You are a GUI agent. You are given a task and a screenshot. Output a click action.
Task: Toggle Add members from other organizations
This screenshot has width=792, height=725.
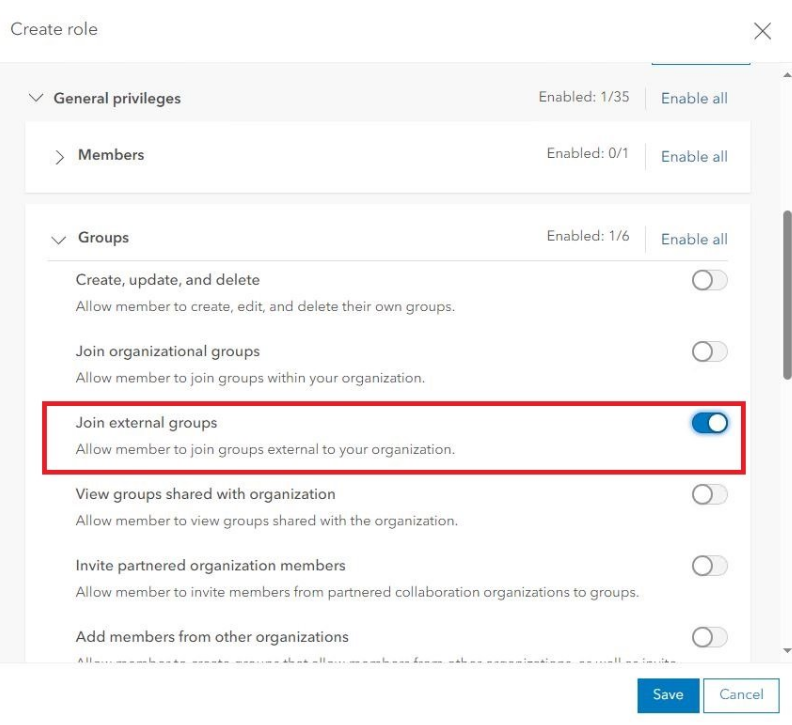pos(709,637)
